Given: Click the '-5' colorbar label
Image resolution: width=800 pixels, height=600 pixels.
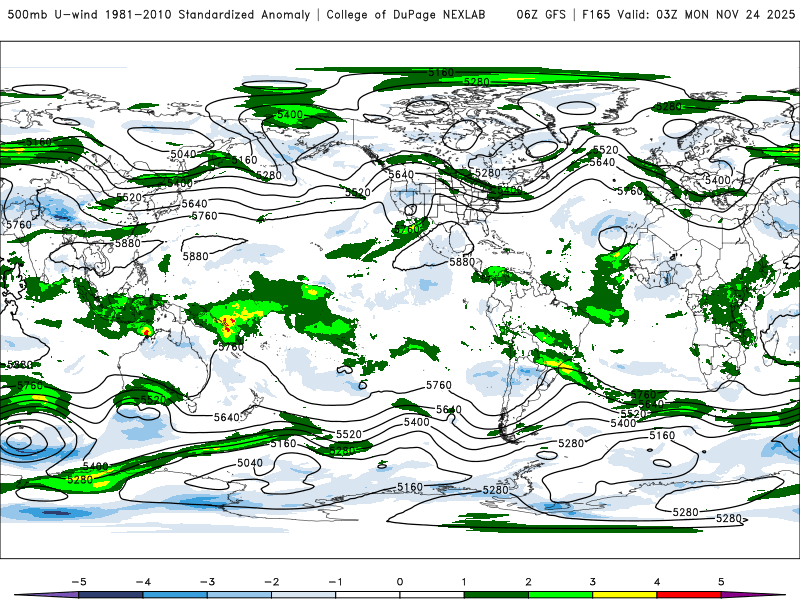Looking at the screenshot, I should (x=79, y=582).
